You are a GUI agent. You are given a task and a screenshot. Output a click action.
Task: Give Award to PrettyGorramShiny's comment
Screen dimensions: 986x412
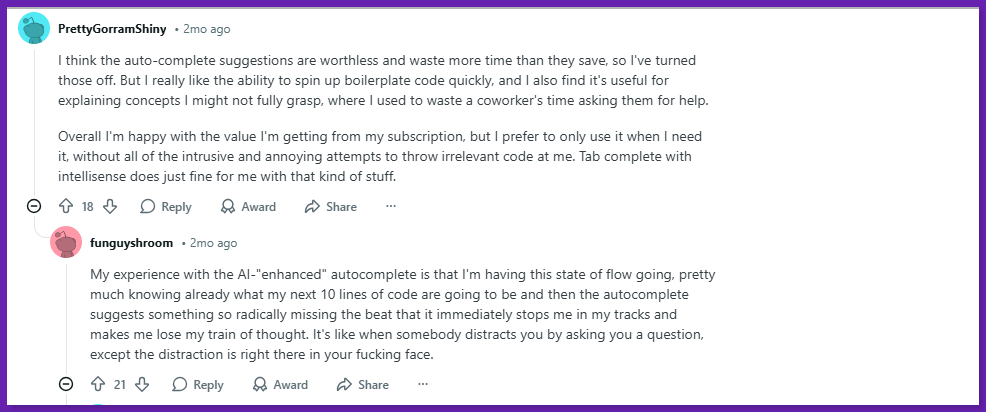(249, 206)
